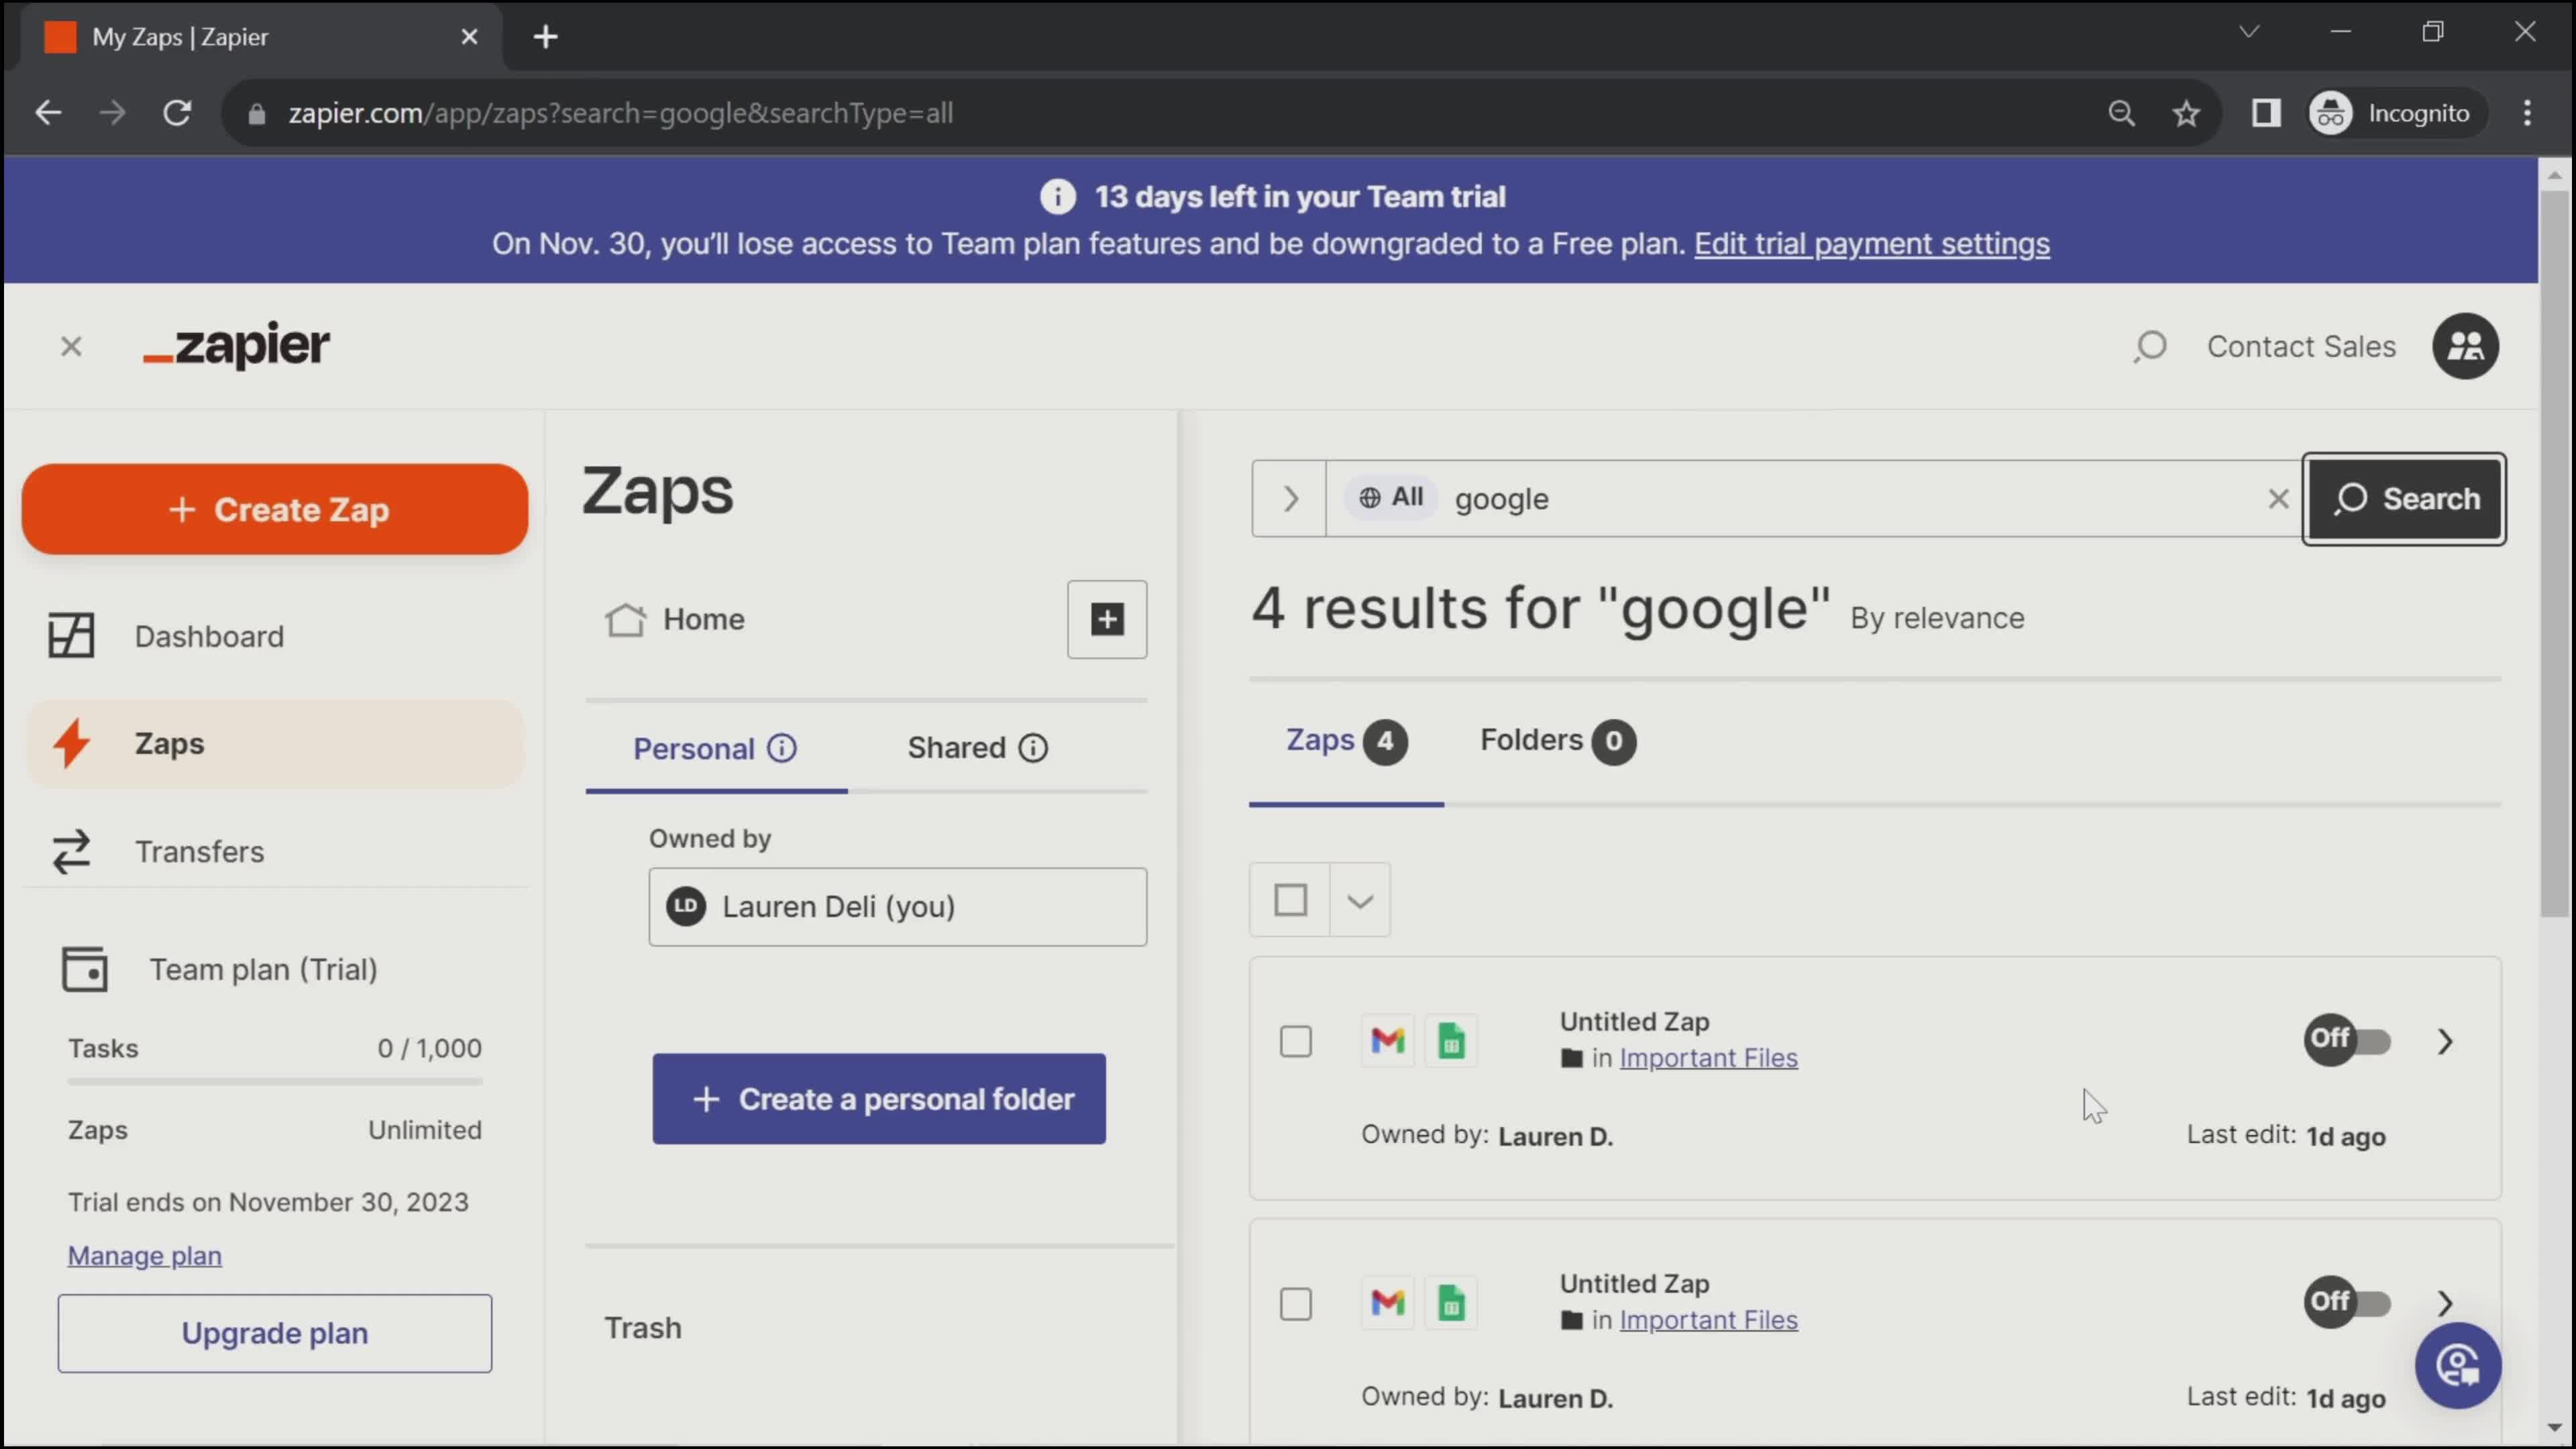Image resolution: width=2576 pixels, height=1449 pixels.
Task: Check the second Untitled Zap checkbox
Action: (1296, 1304)
